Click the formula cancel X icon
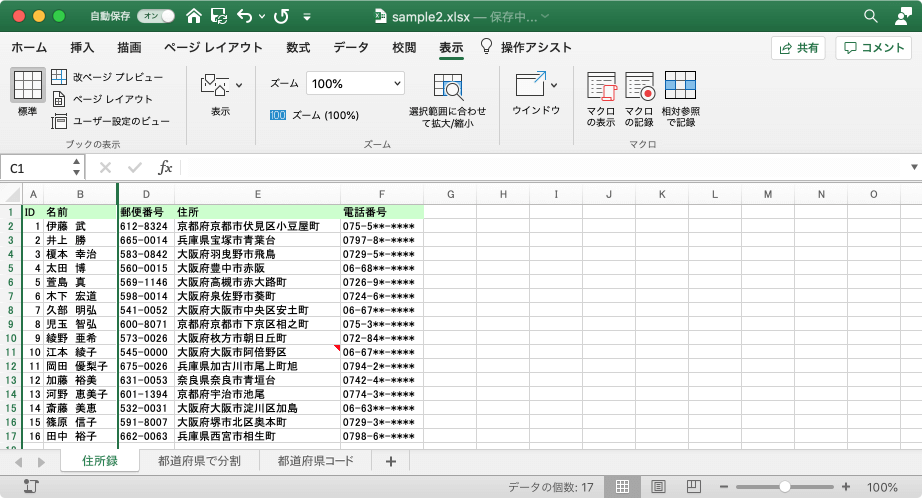Viewport: 922px width, 498px height. click(x=105, y=168)
